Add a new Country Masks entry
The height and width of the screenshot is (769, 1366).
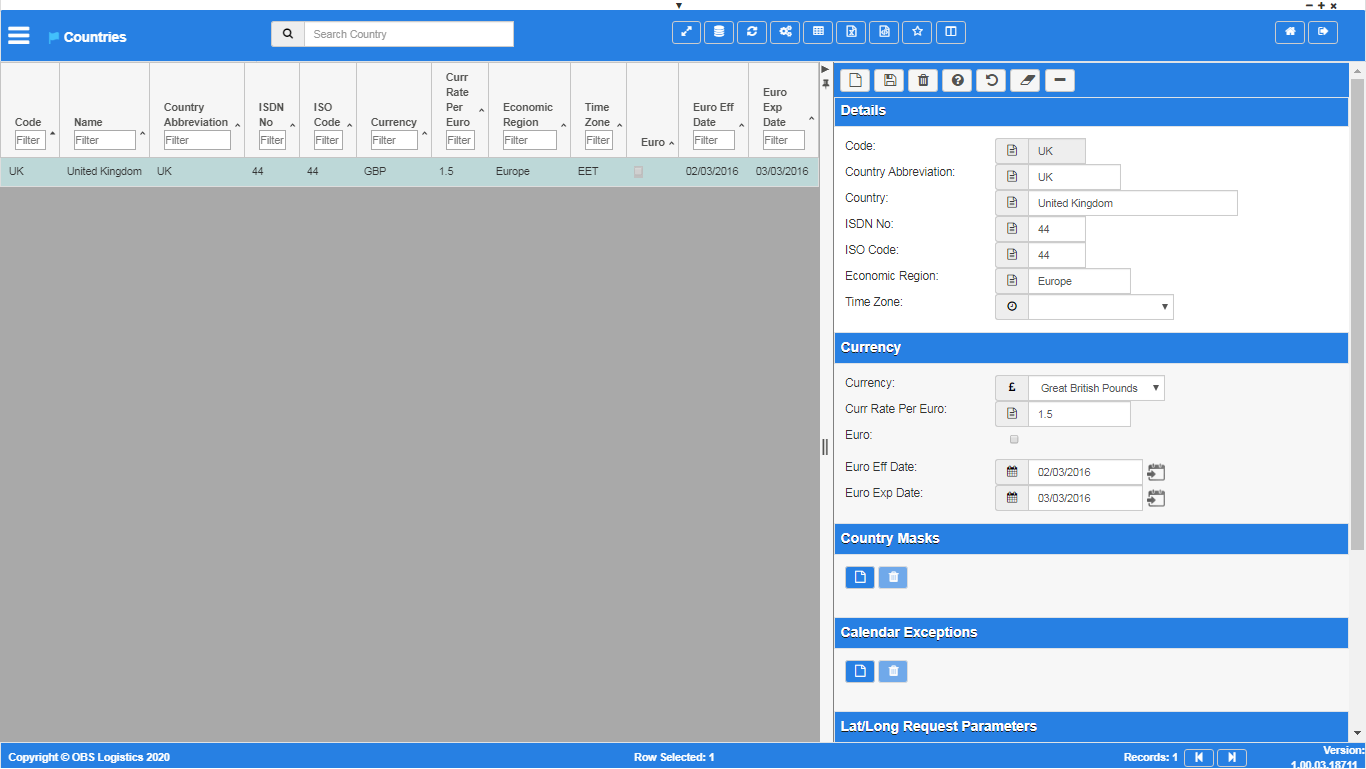(860, 577)
